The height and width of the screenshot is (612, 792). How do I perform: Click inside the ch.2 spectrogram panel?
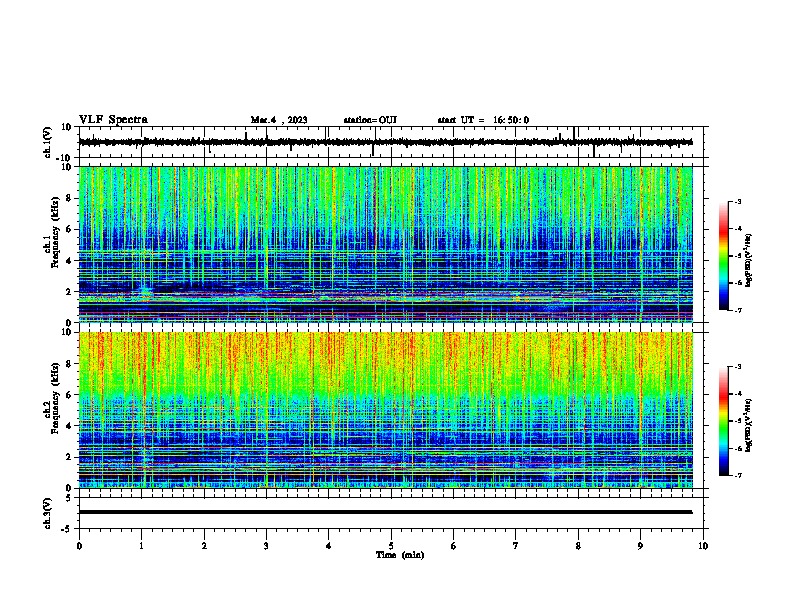tap(386, 410)
